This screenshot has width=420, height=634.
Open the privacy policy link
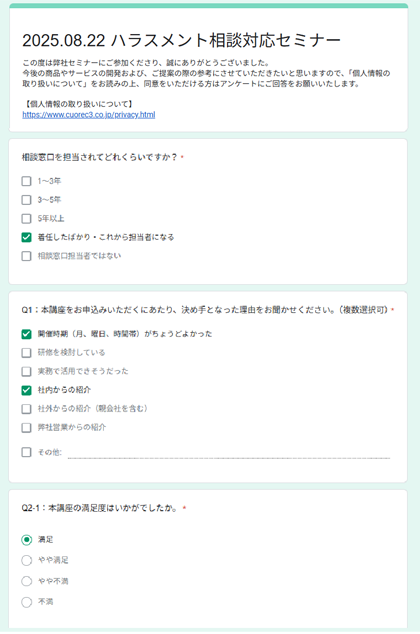point(89,115)
